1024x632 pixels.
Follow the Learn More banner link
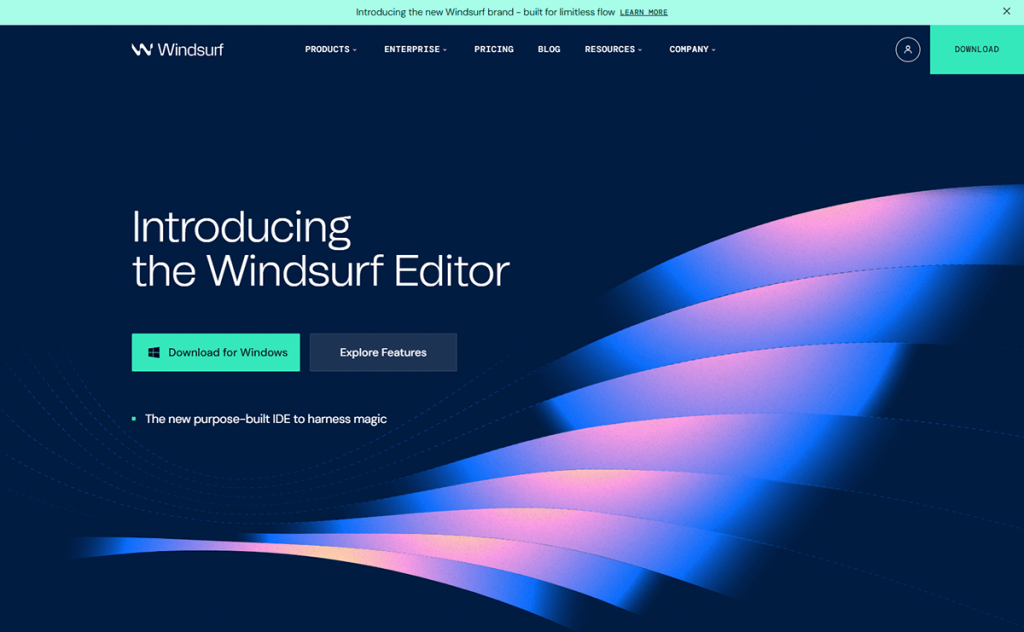tap(643, 12)
